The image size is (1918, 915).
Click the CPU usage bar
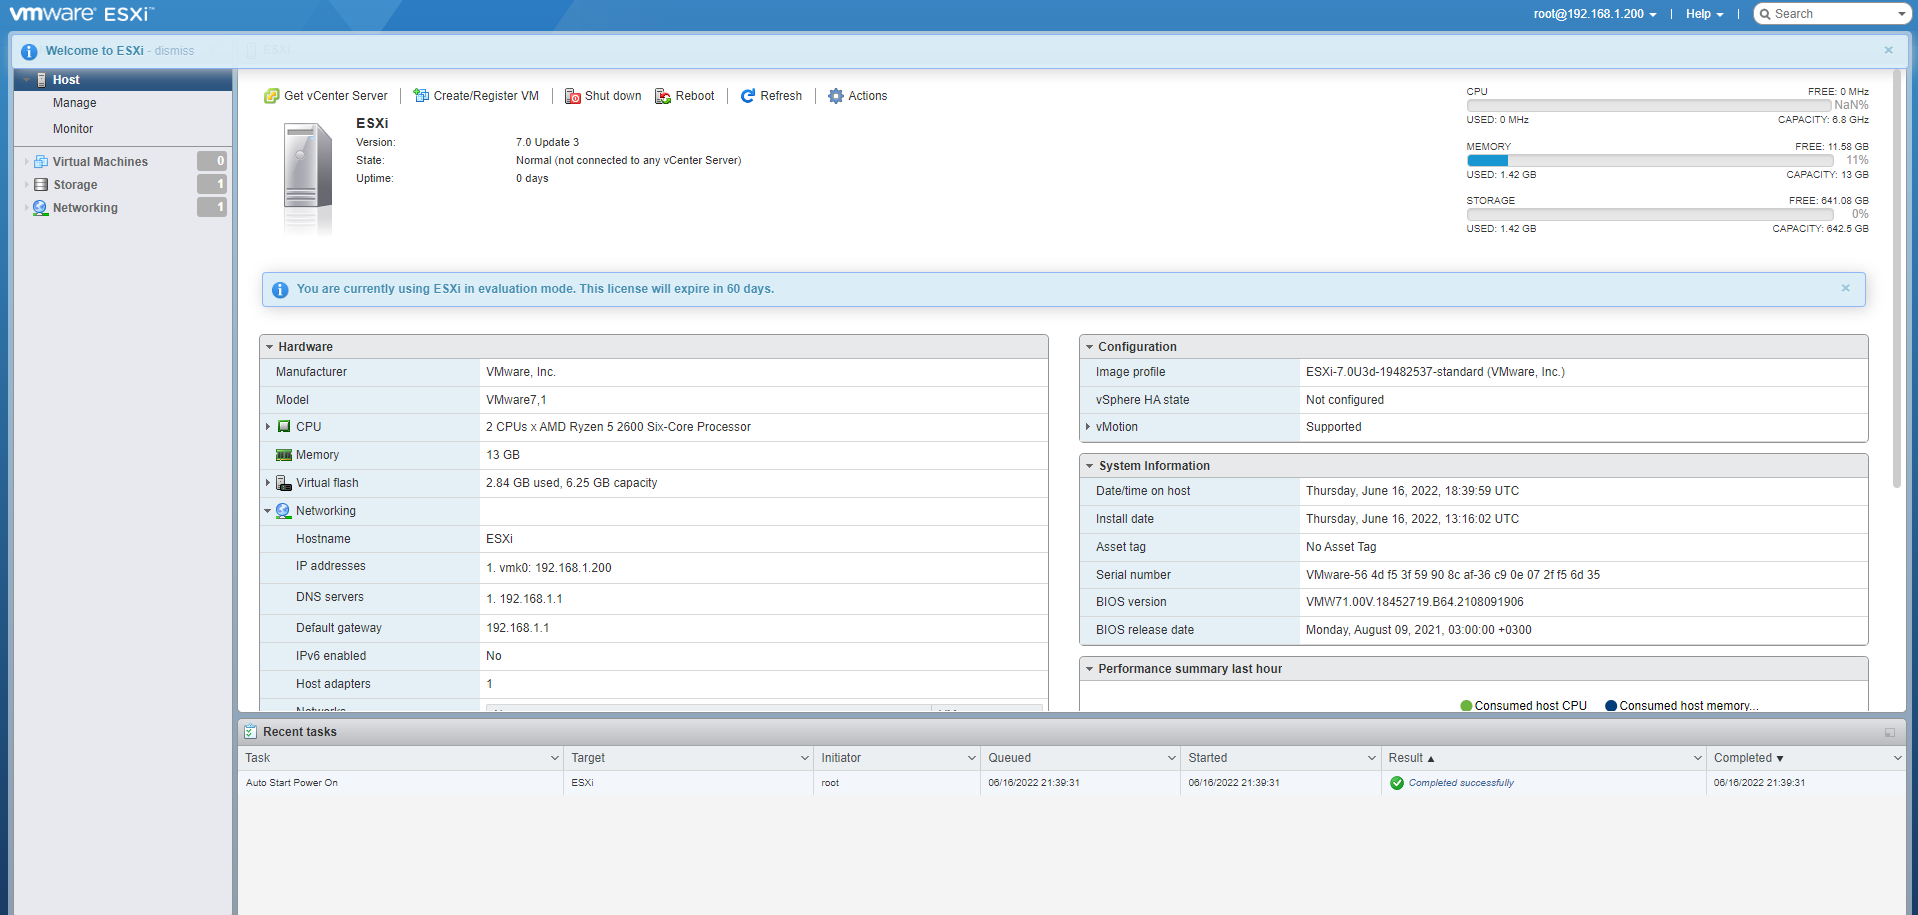[1650, 105]
